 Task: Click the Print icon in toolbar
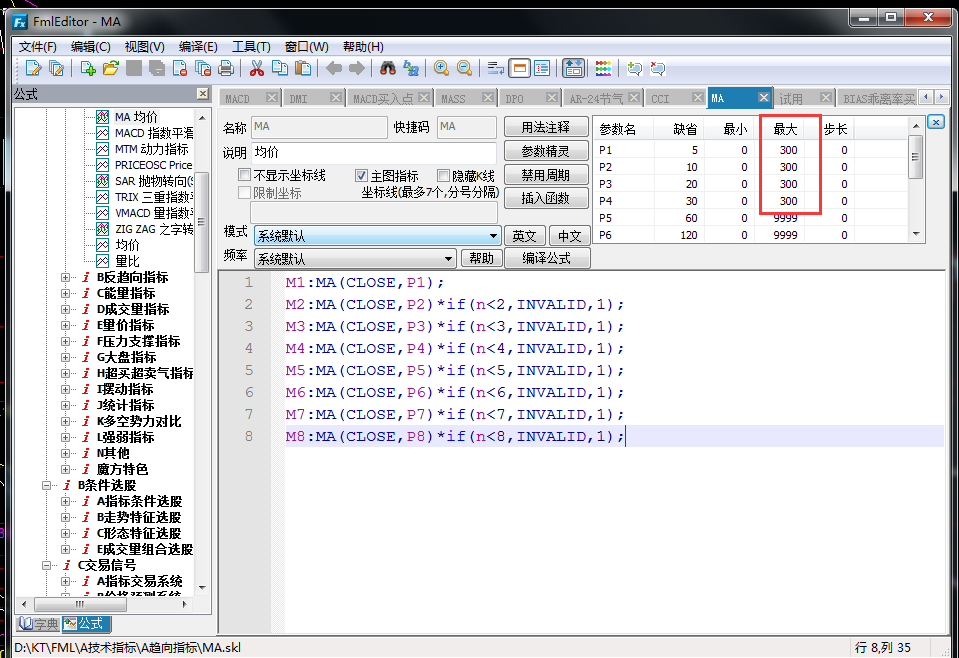226,68
